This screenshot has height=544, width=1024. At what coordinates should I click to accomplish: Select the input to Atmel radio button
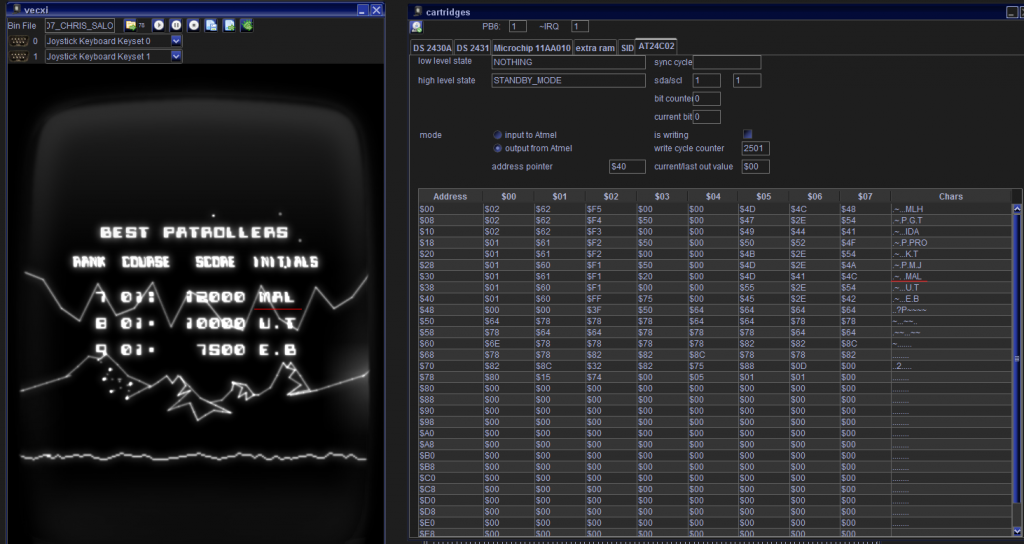pyautogui.click(x=498, y=134)
